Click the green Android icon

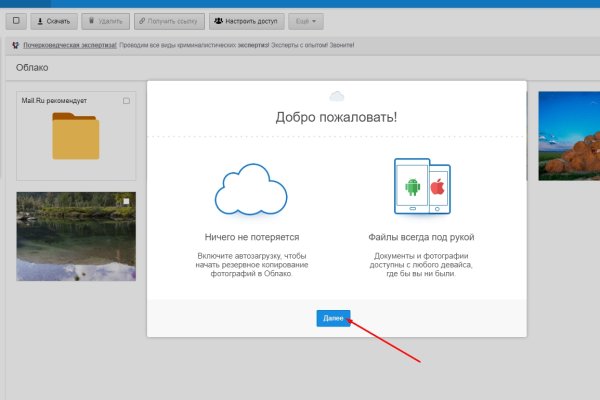[x=411, y=187]
